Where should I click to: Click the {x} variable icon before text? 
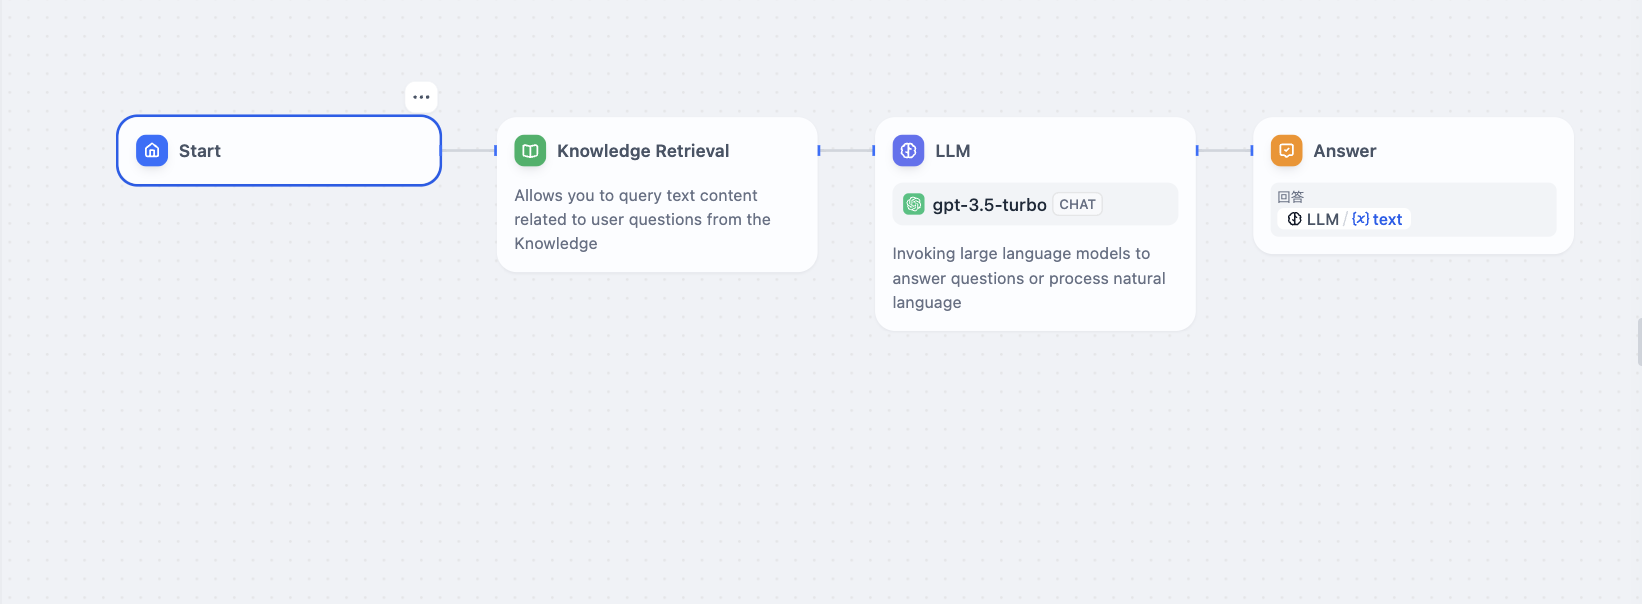(x=1360, y=219)
